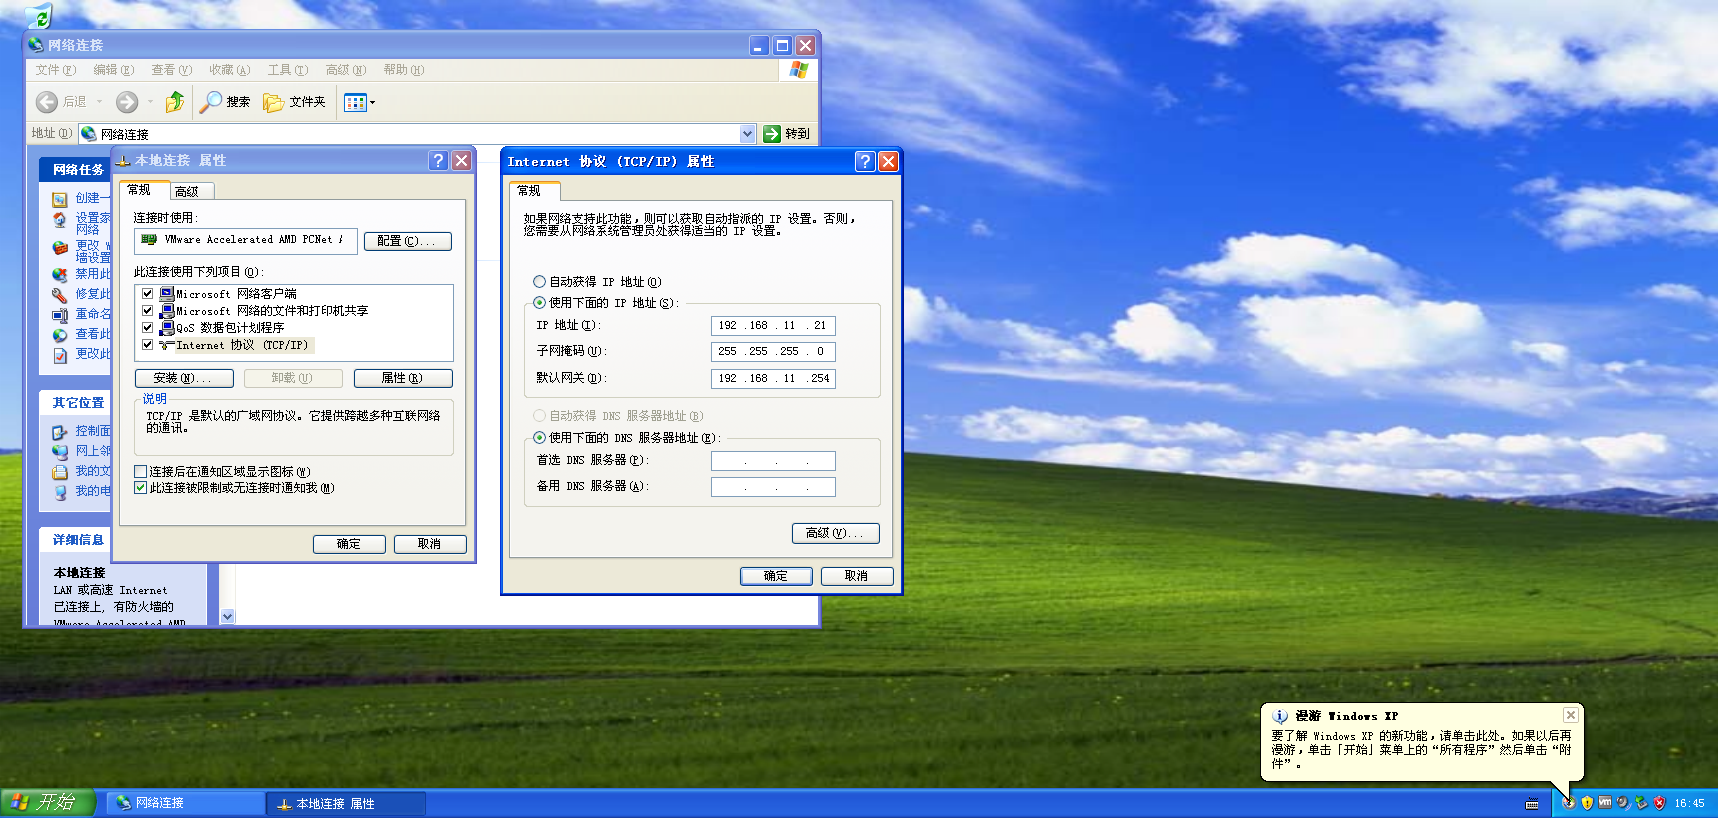Toggle the Folders pane toolbar icon

point(294,102)
